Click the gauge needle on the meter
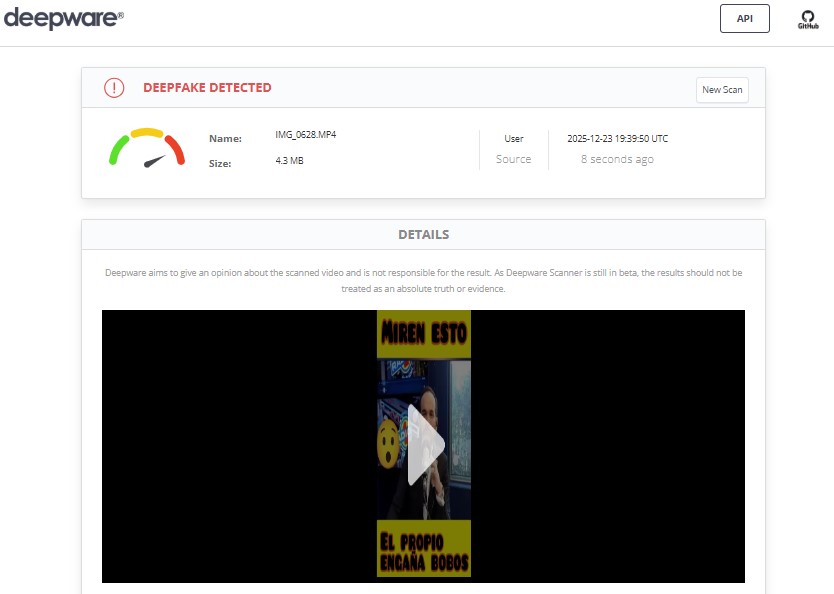This screenshot has width=834, height=594. click(x=154, y=161)
